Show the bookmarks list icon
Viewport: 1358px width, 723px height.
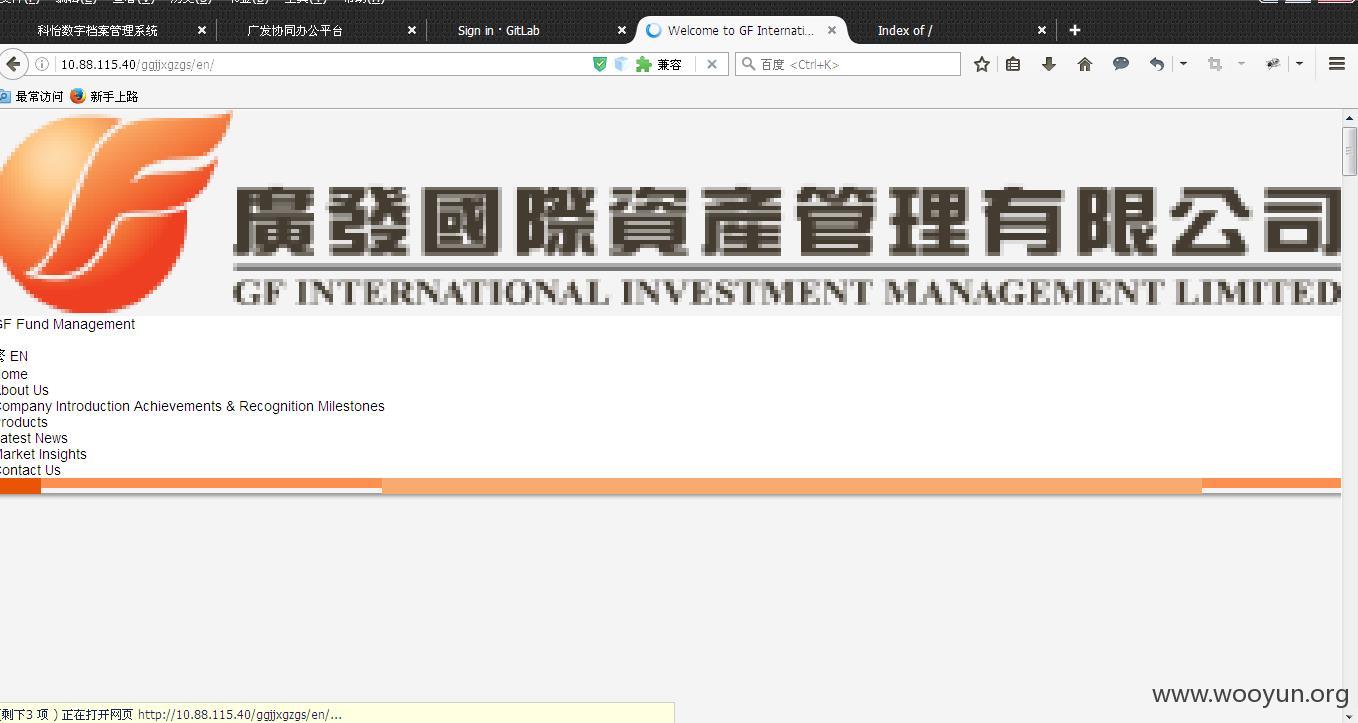coord(1013,64)
